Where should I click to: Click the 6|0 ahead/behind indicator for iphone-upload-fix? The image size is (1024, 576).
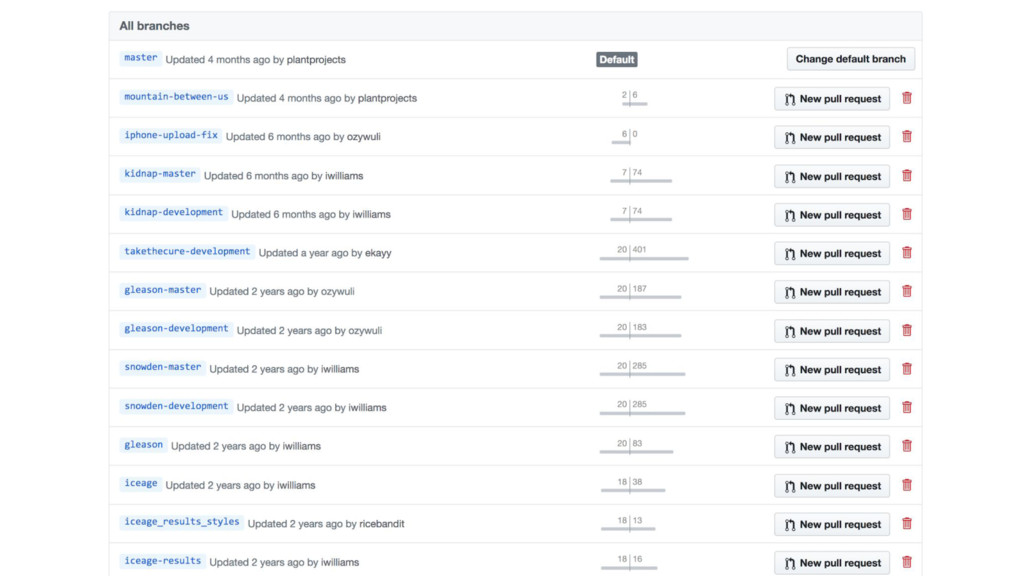(626, 136)
